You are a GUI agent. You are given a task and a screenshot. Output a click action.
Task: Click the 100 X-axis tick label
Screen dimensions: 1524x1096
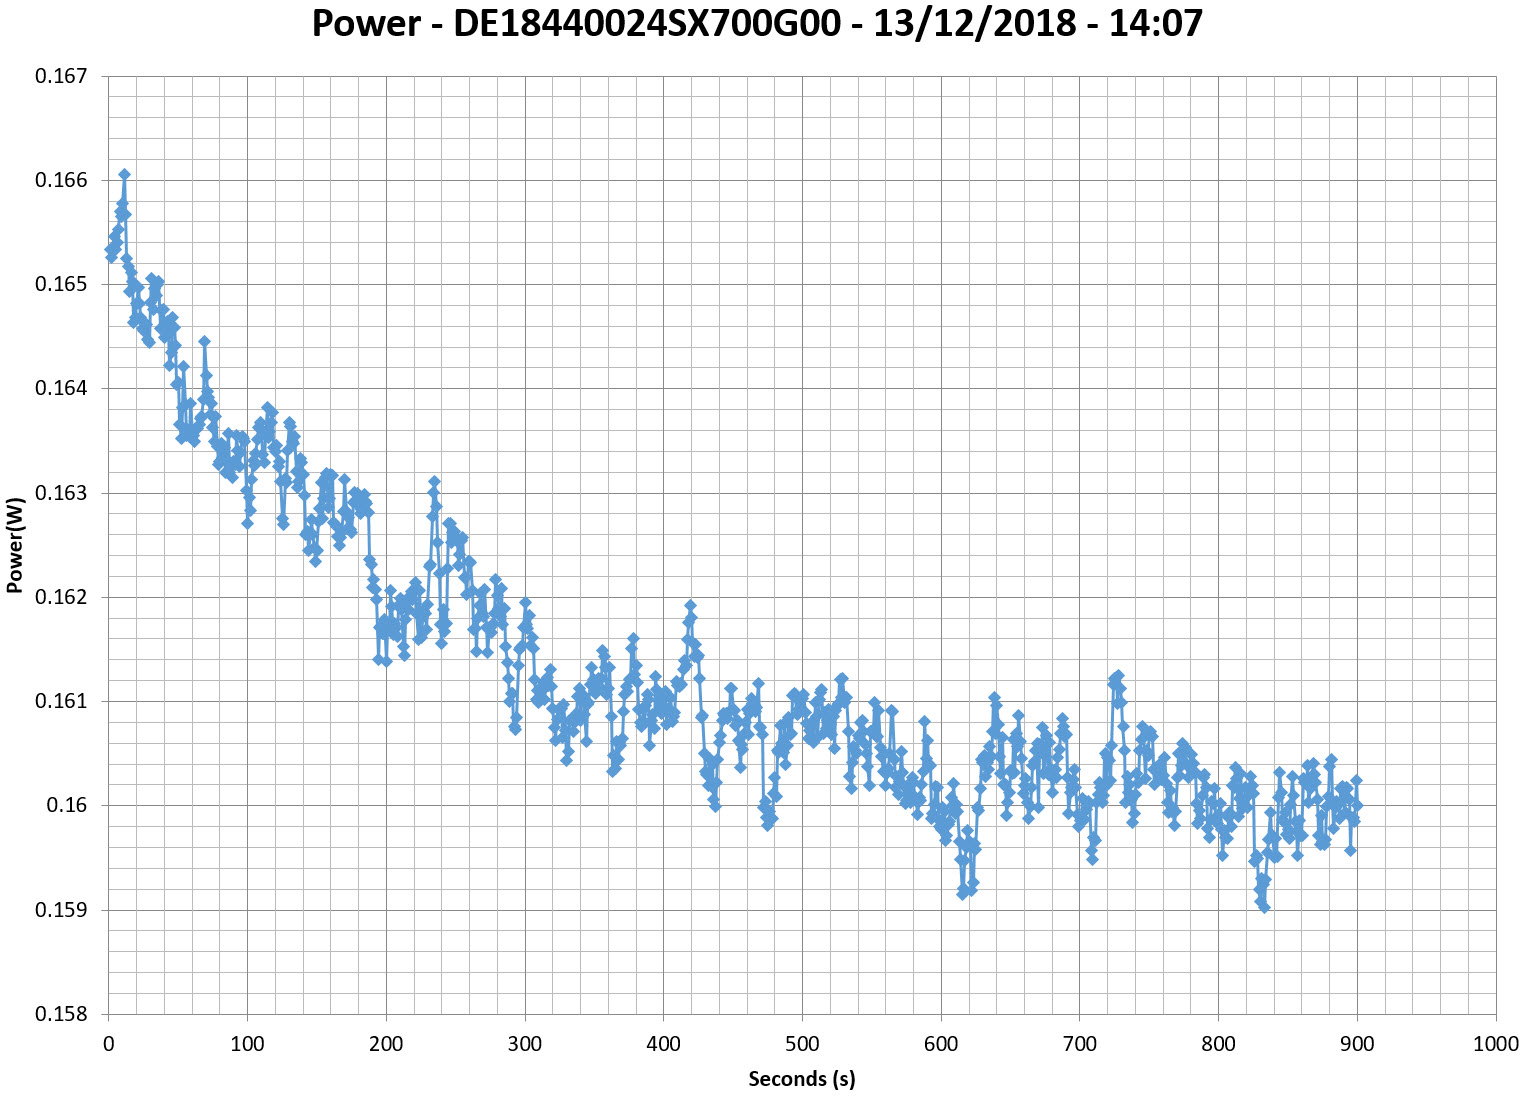coord(247,1045)
